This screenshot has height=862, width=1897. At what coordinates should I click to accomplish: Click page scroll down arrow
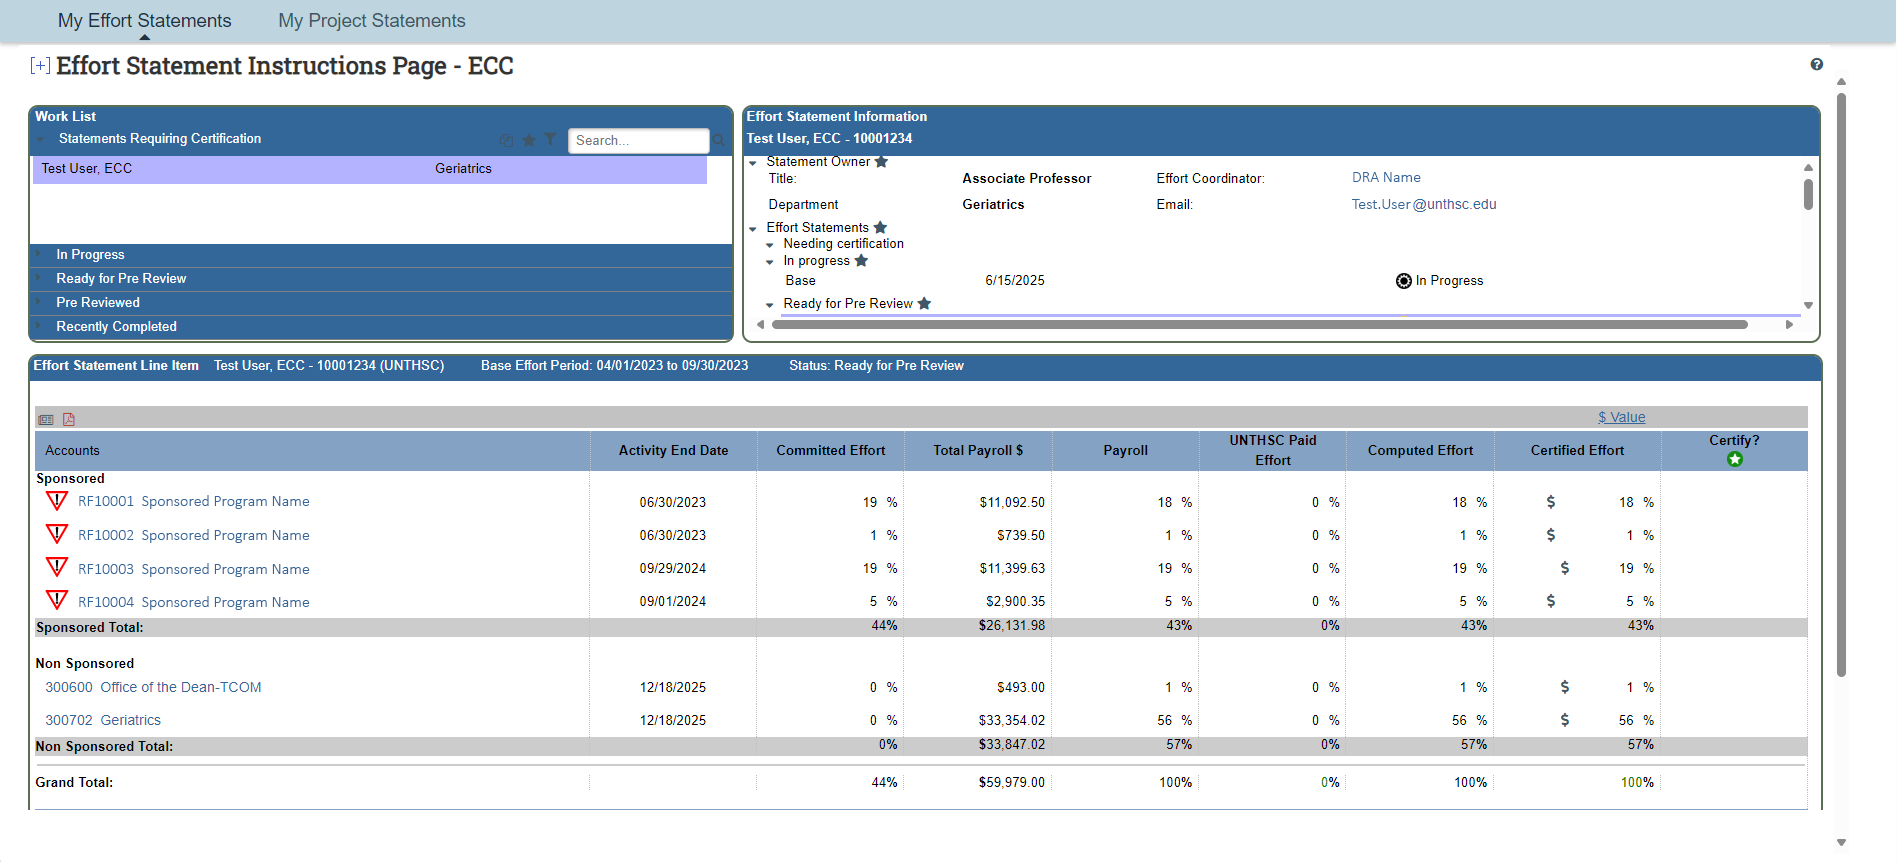(1841, 843)
